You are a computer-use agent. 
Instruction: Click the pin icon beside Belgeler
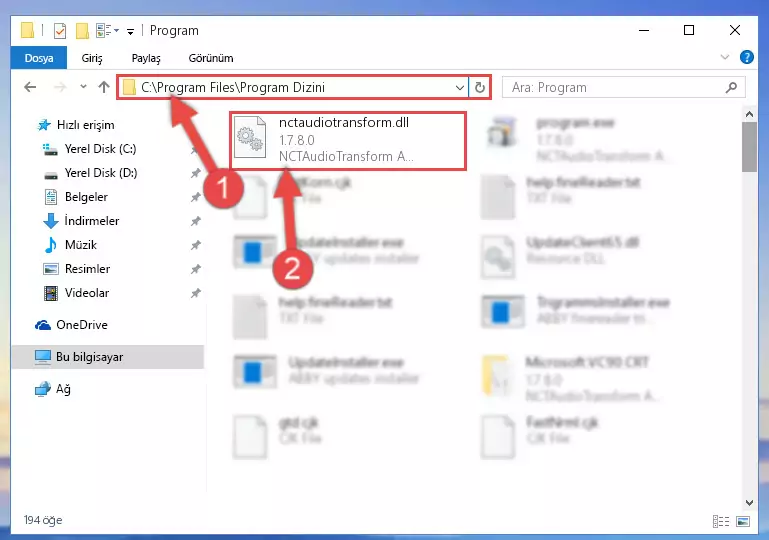coord(195,197)
